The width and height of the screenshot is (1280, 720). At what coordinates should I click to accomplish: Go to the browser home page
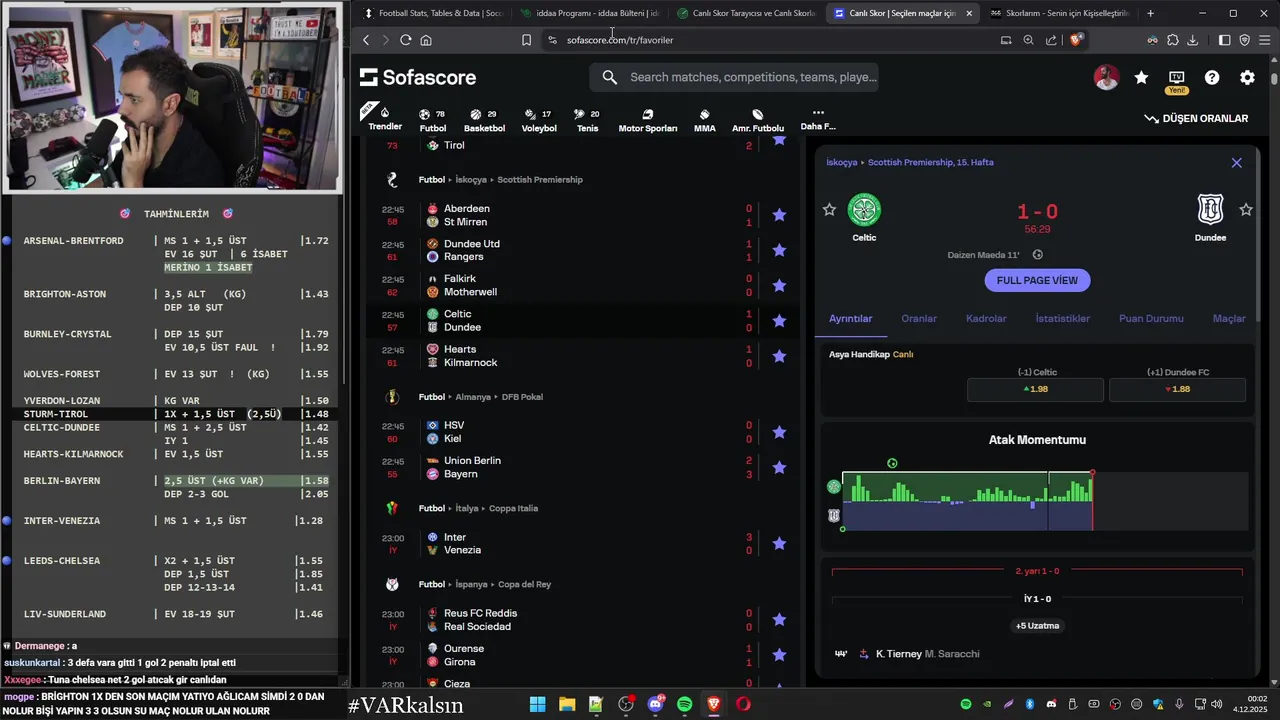(x=426, y=40)
